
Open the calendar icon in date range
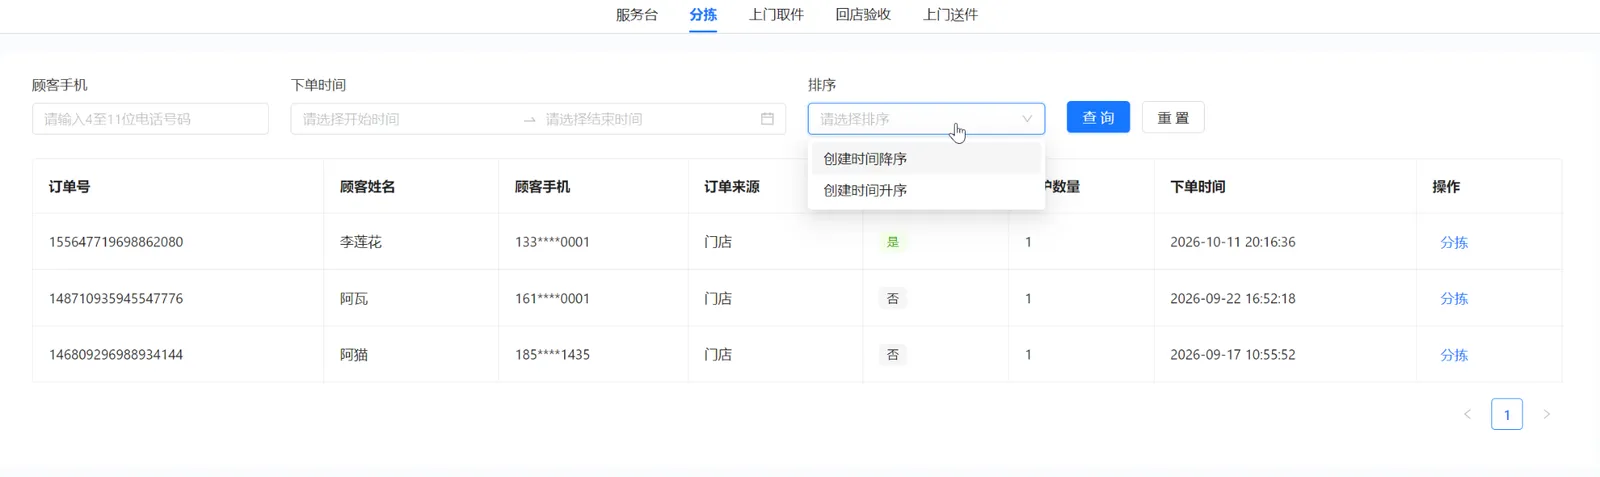click(x=767, y=119)
